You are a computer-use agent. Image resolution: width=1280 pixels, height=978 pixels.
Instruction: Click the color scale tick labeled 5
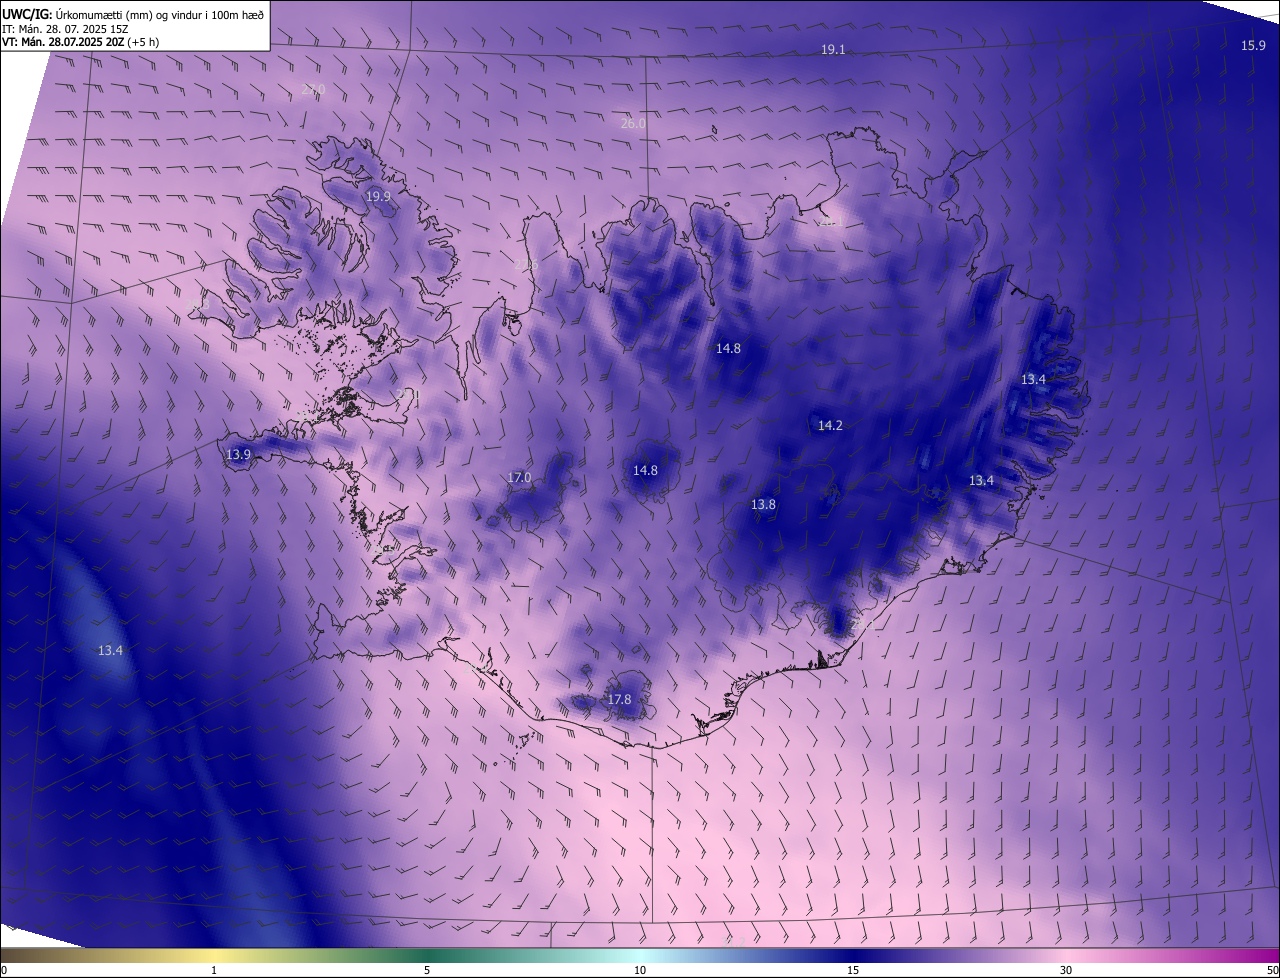pos(427,970)
